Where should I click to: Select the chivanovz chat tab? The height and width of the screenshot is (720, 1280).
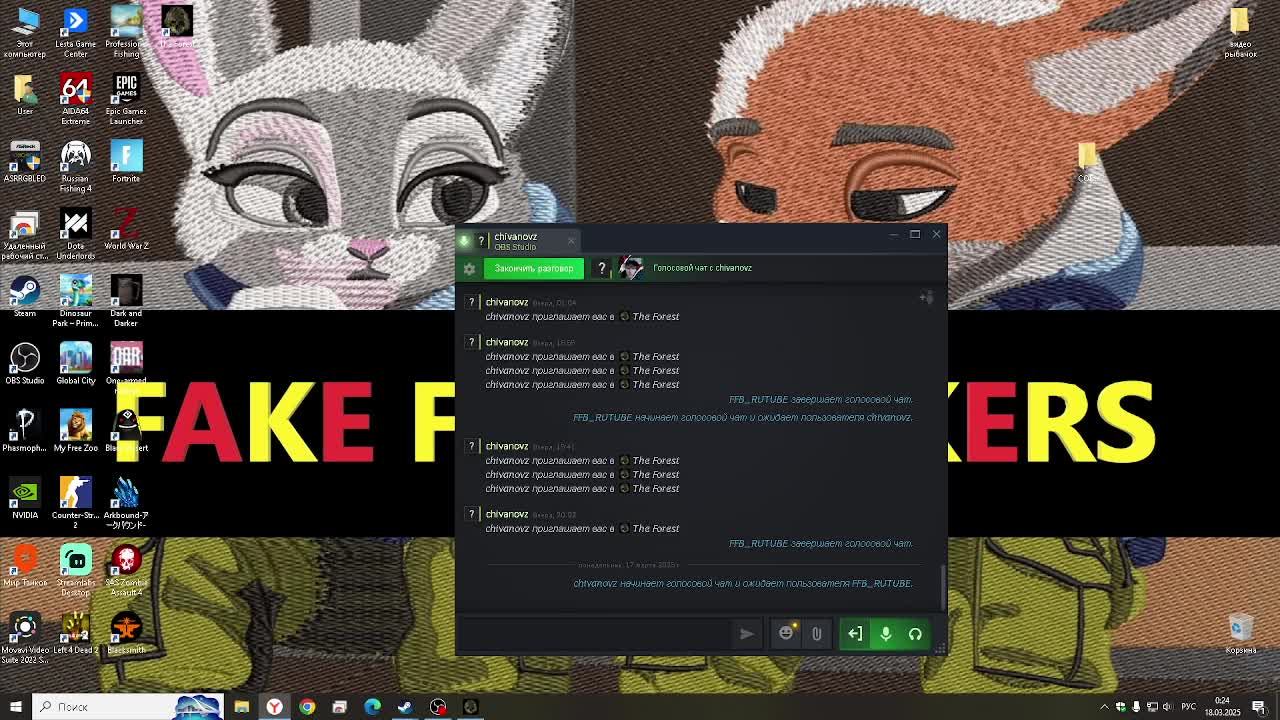tap(515, 240)
